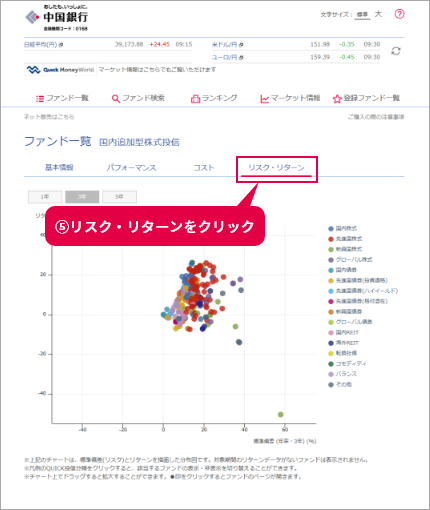430x510 pixels.
Task: Select the 1年 period button
Action: [45, 197]
